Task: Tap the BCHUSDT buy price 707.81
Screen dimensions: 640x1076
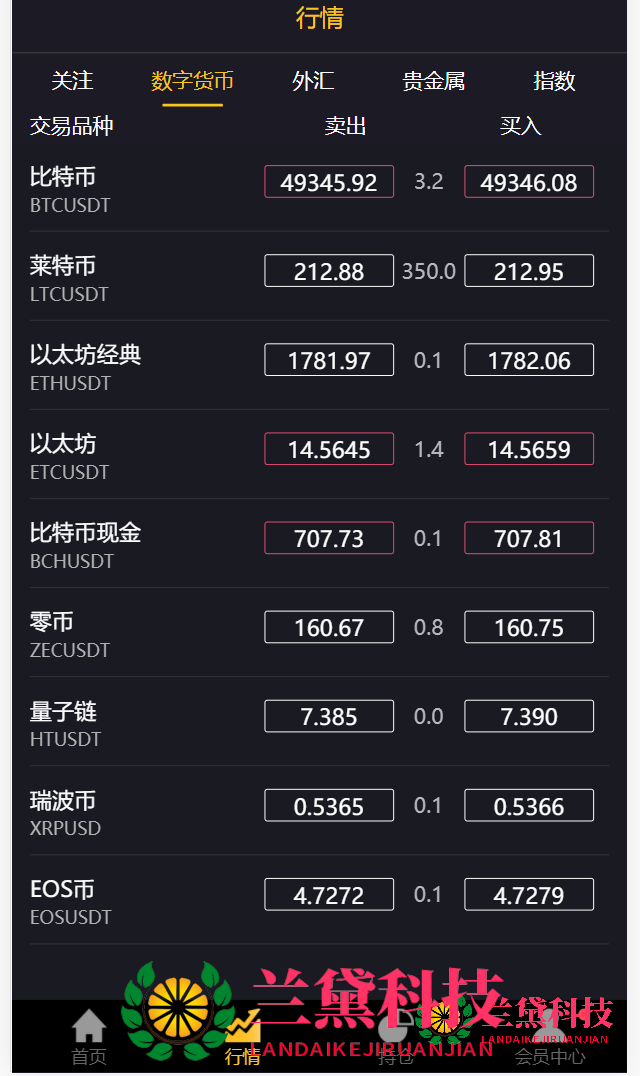Action: point(529,538)
